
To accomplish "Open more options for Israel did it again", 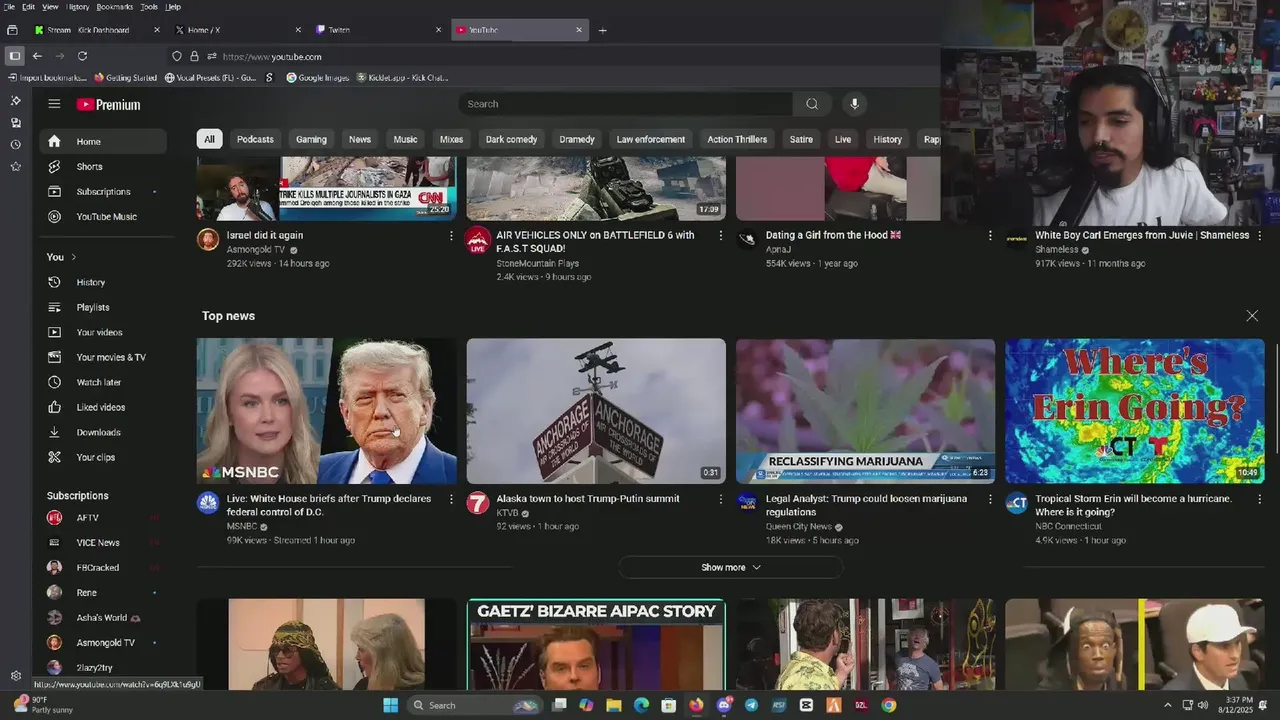I will point(451,236).
